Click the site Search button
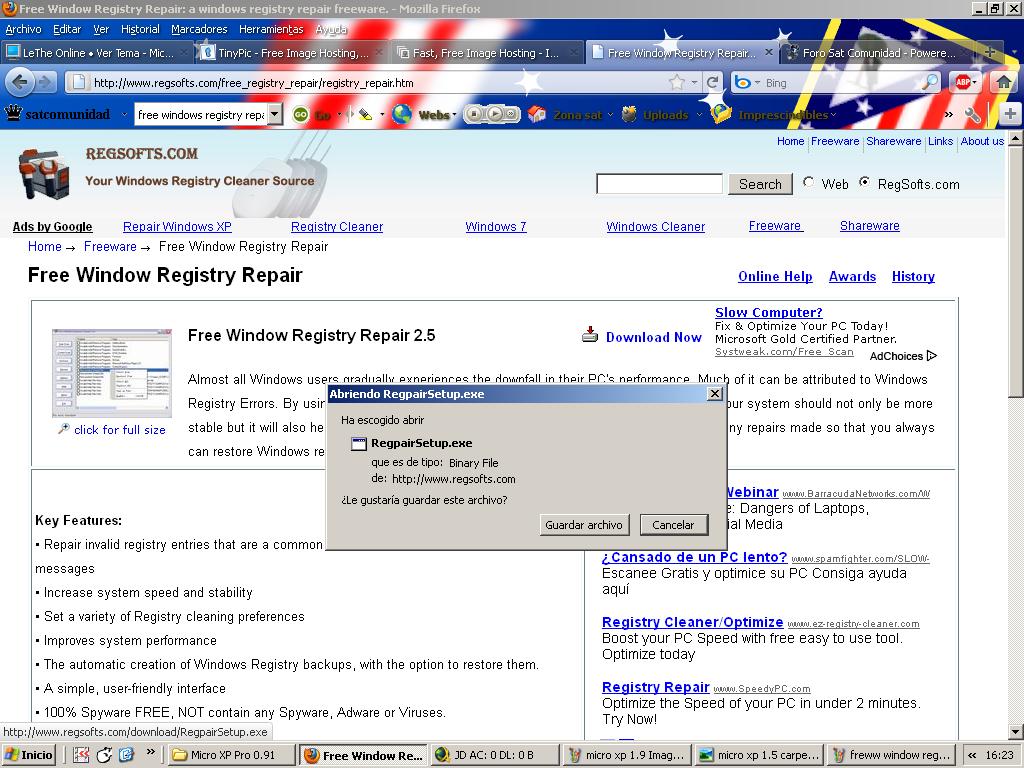Screen dimensions: 1024x768 (x=760, y=184)
